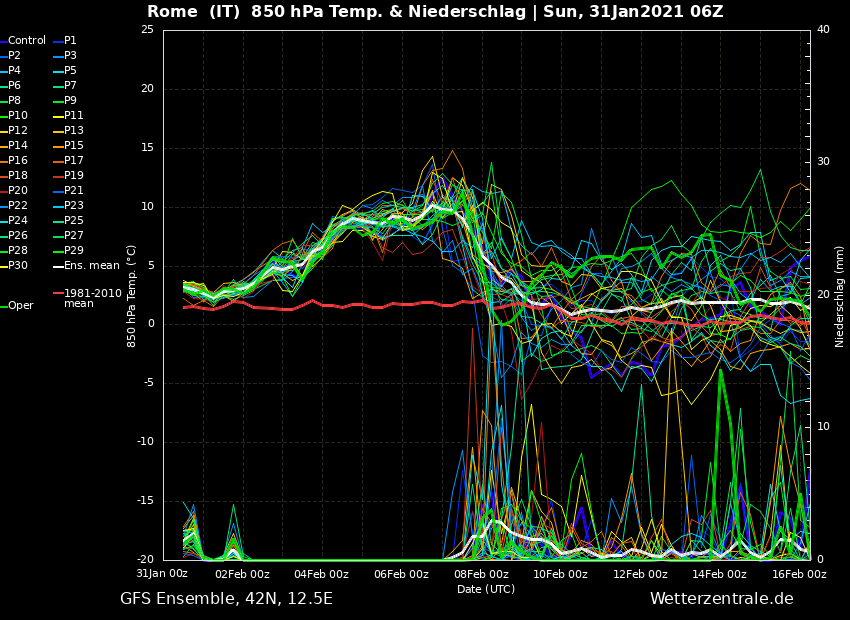Select legend label "P22"
The height and width of the screenshot is (620, 850).
pyautogui.click(x=17, y=205)
